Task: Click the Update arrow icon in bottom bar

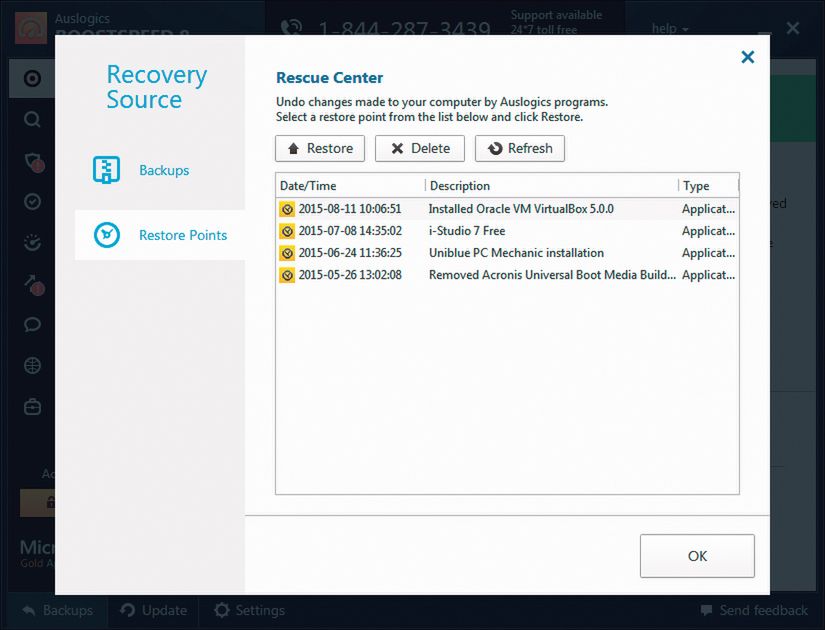Action: [x=128, y=610]
